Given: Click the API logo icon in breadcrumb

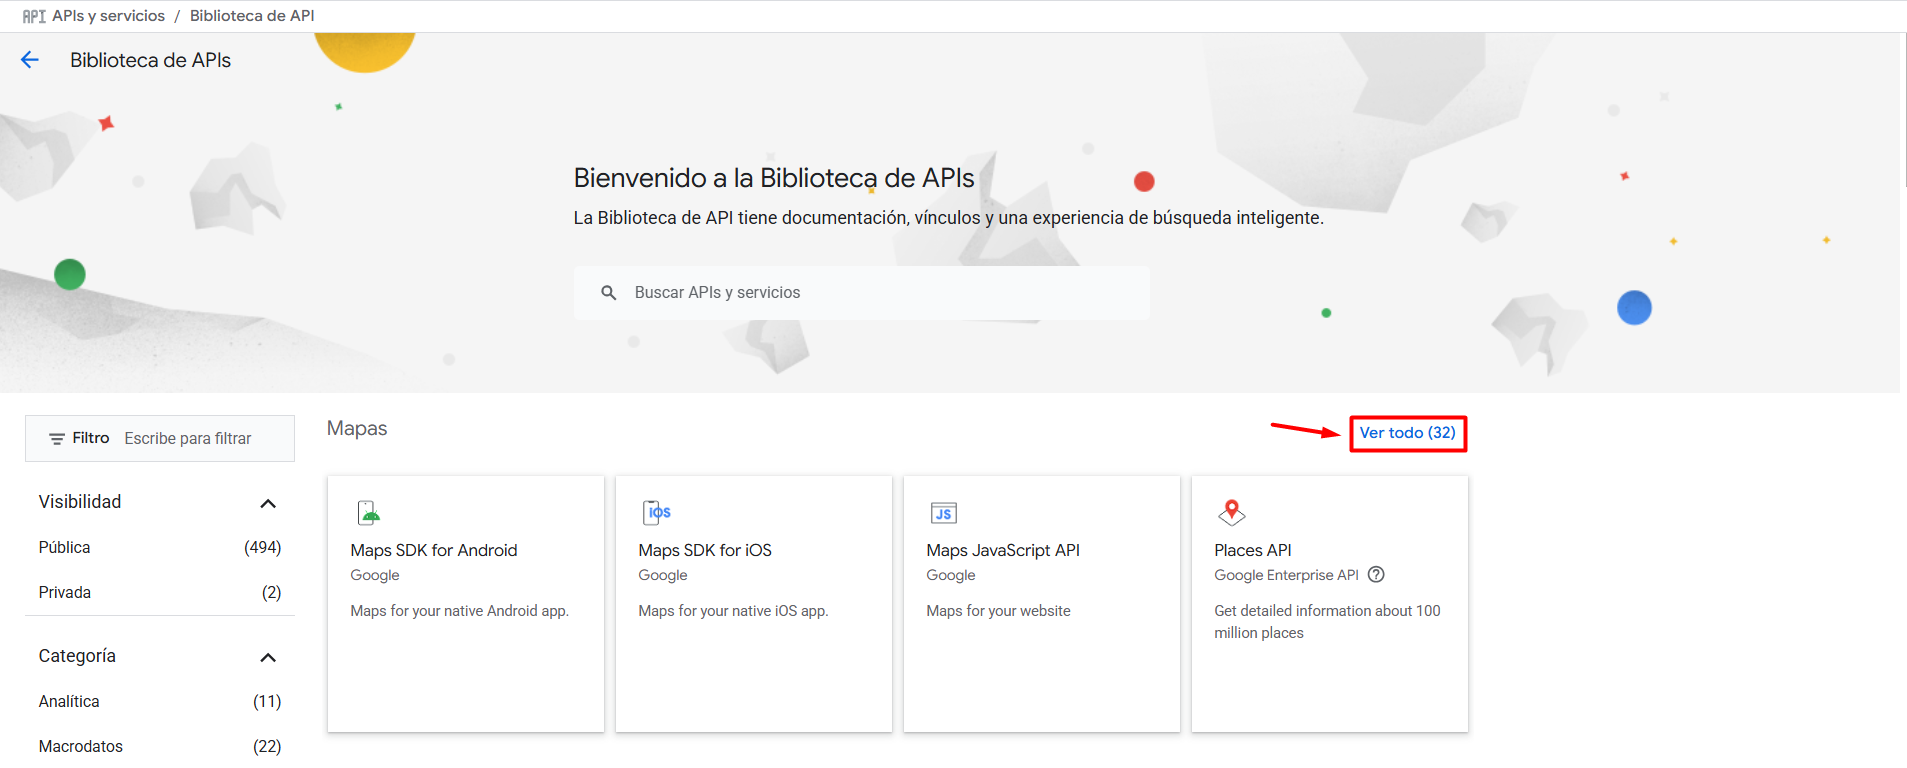Looking at the screenshot, I should (34, 16).
